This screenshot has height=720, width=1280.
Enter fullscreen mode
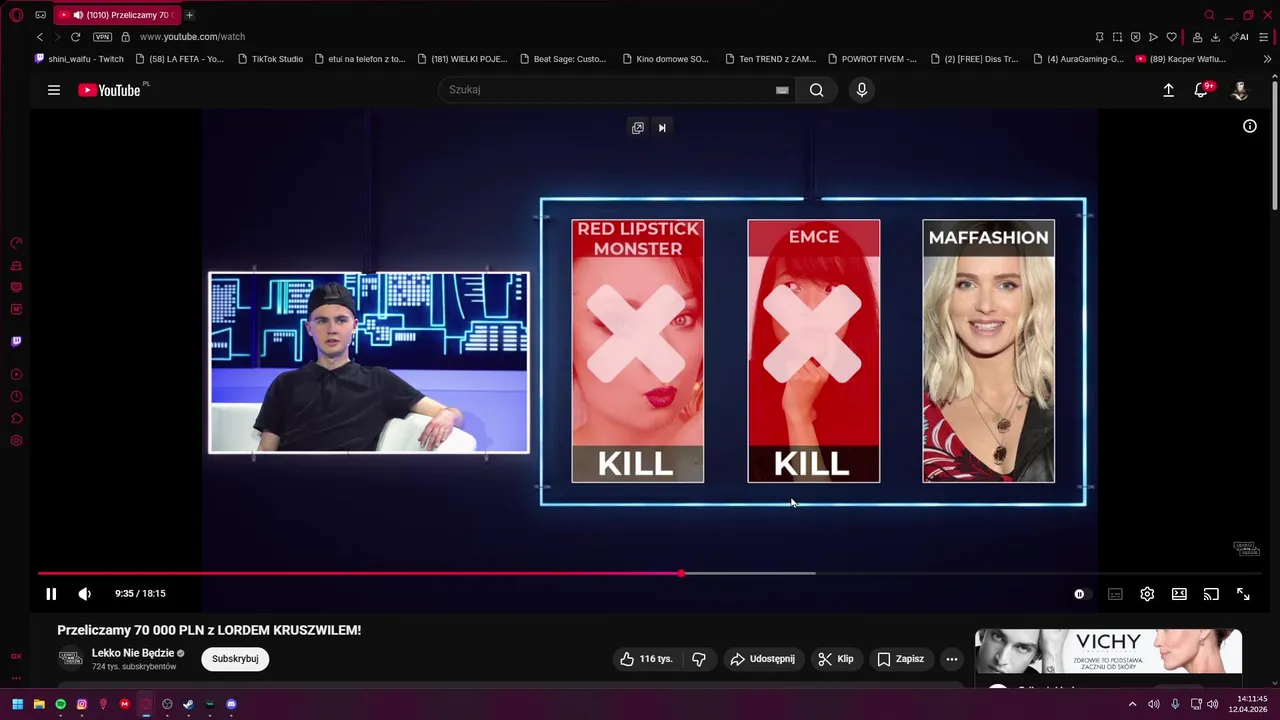pos(1243,594)
